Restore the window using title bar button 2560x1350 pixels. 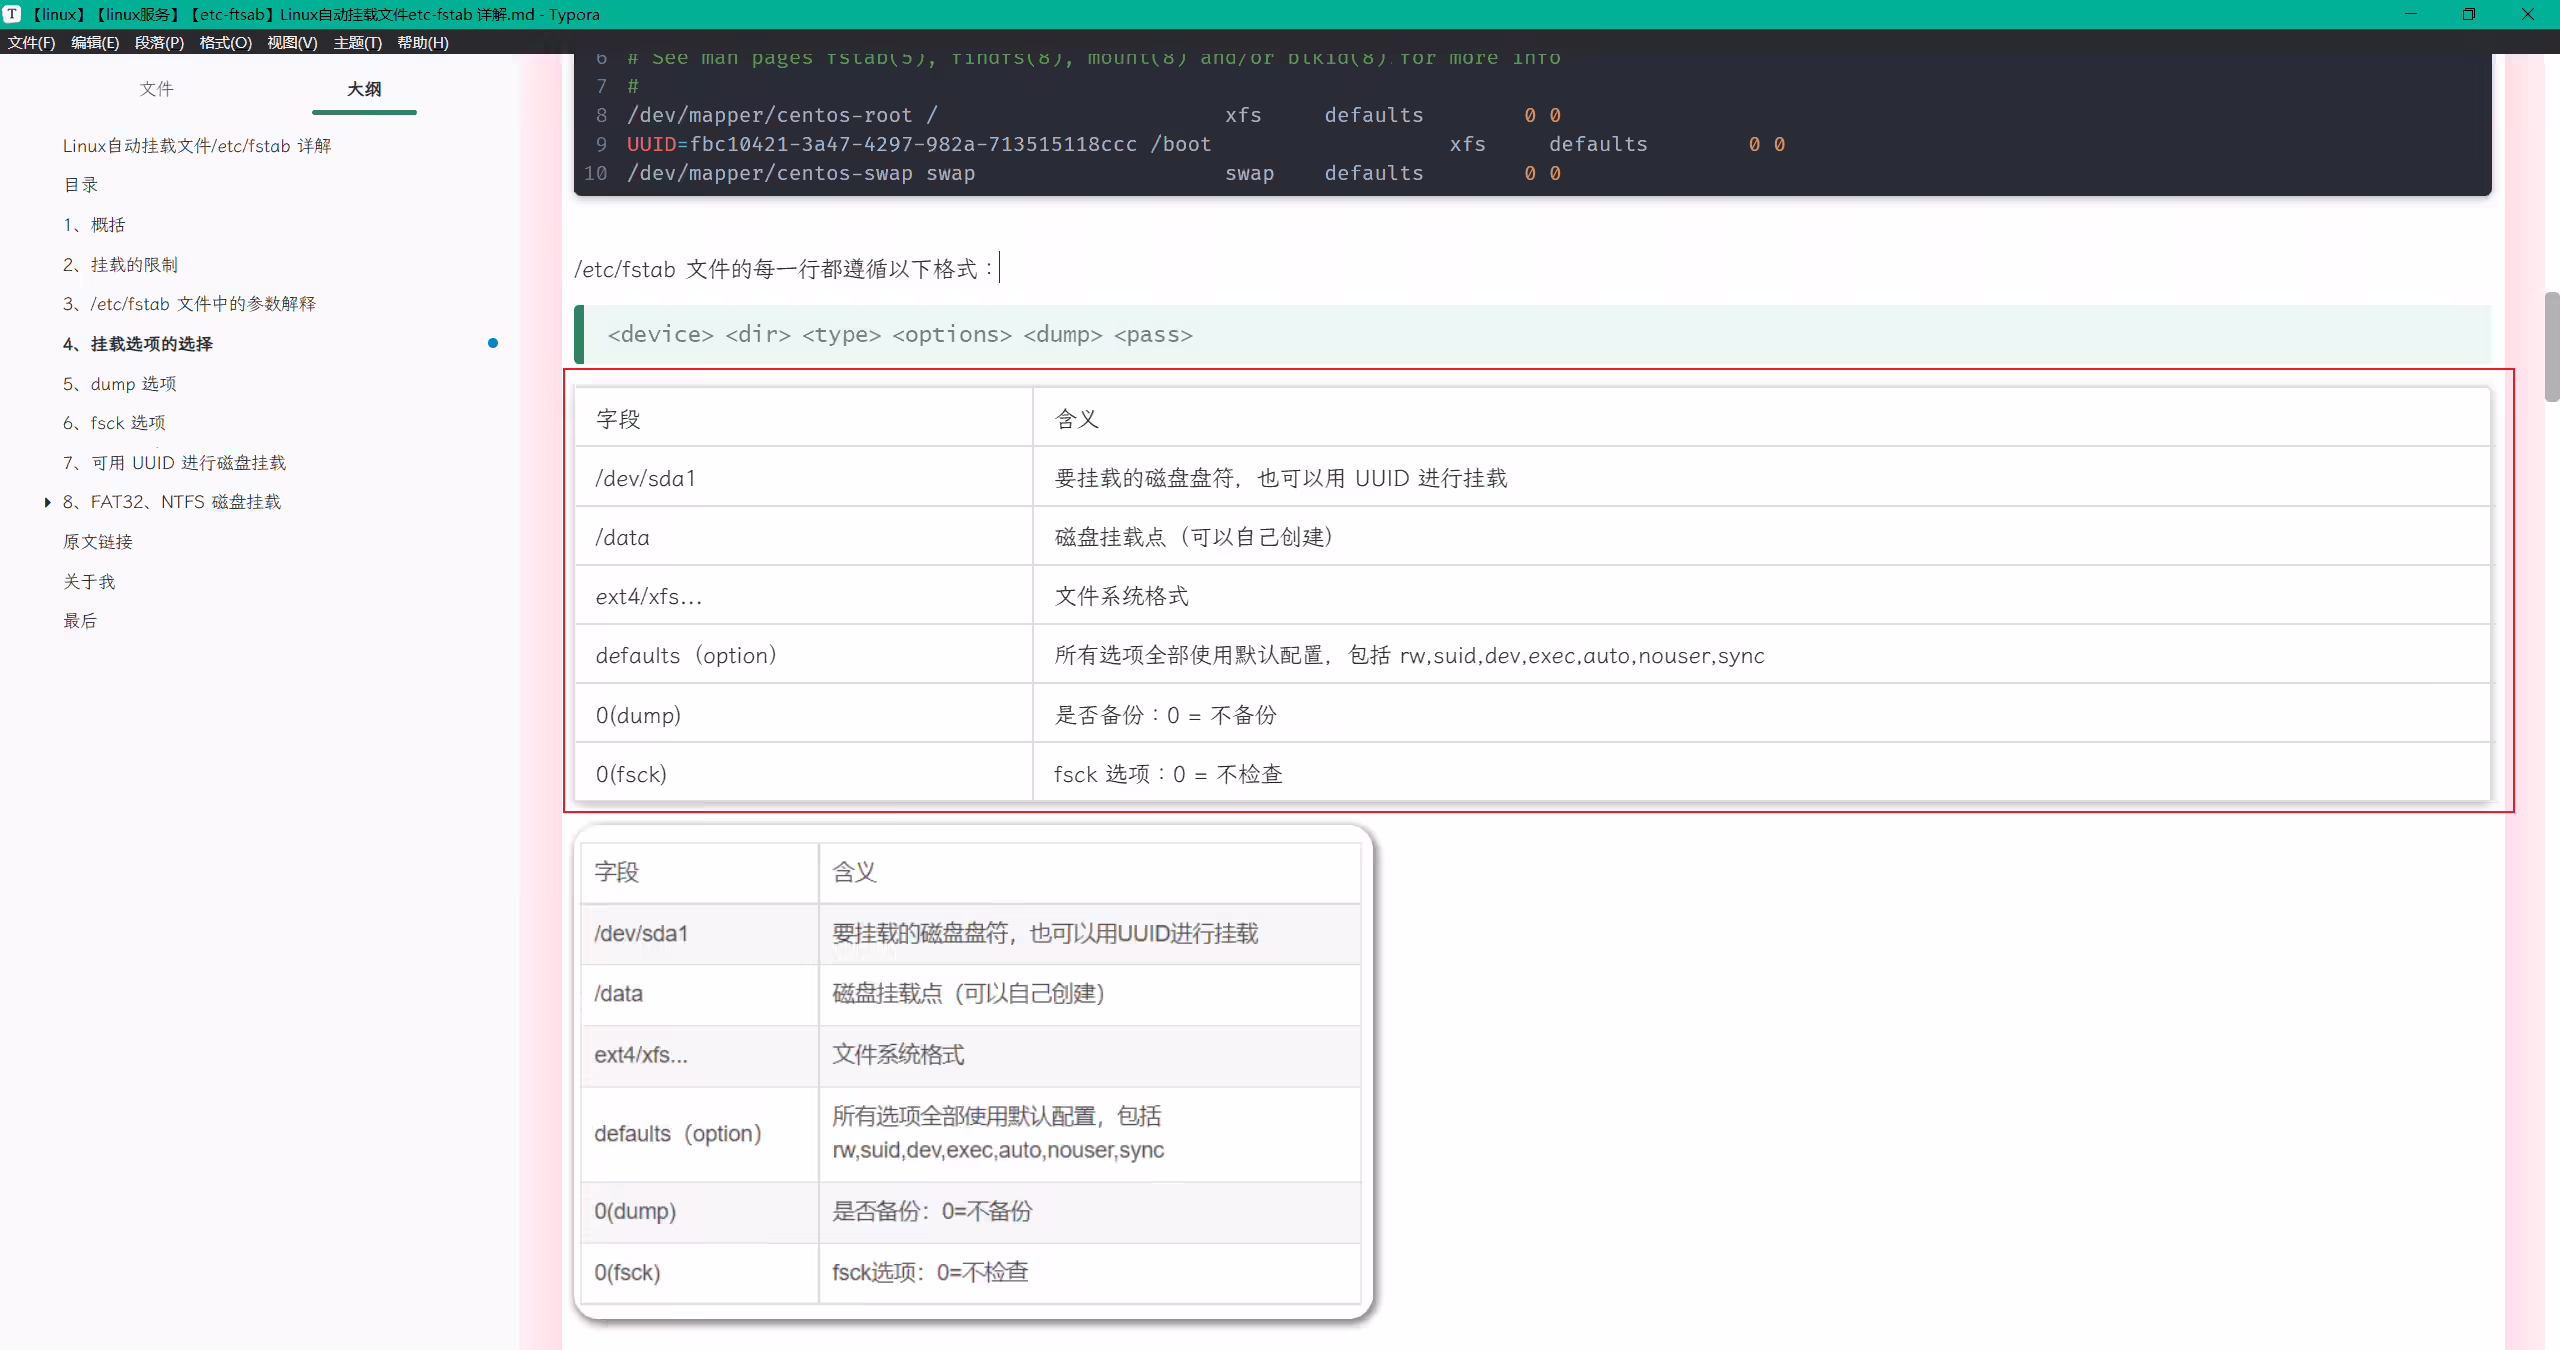2469,14
